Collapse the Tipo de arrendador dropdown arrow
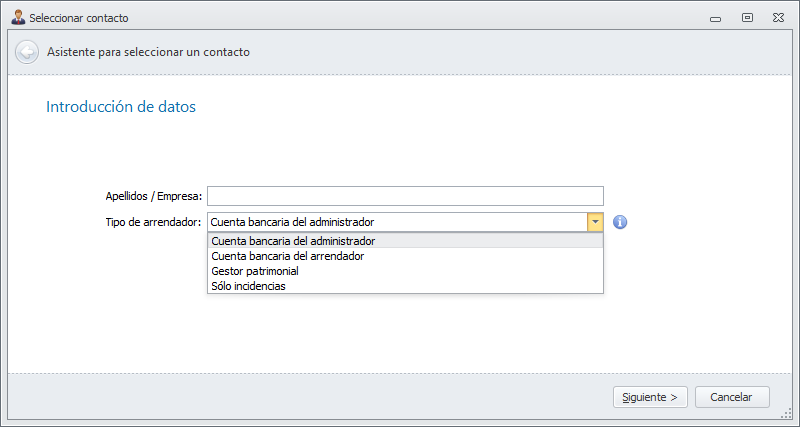The width and height of the screenshot is (800, 427). click(x=595, y=222)
